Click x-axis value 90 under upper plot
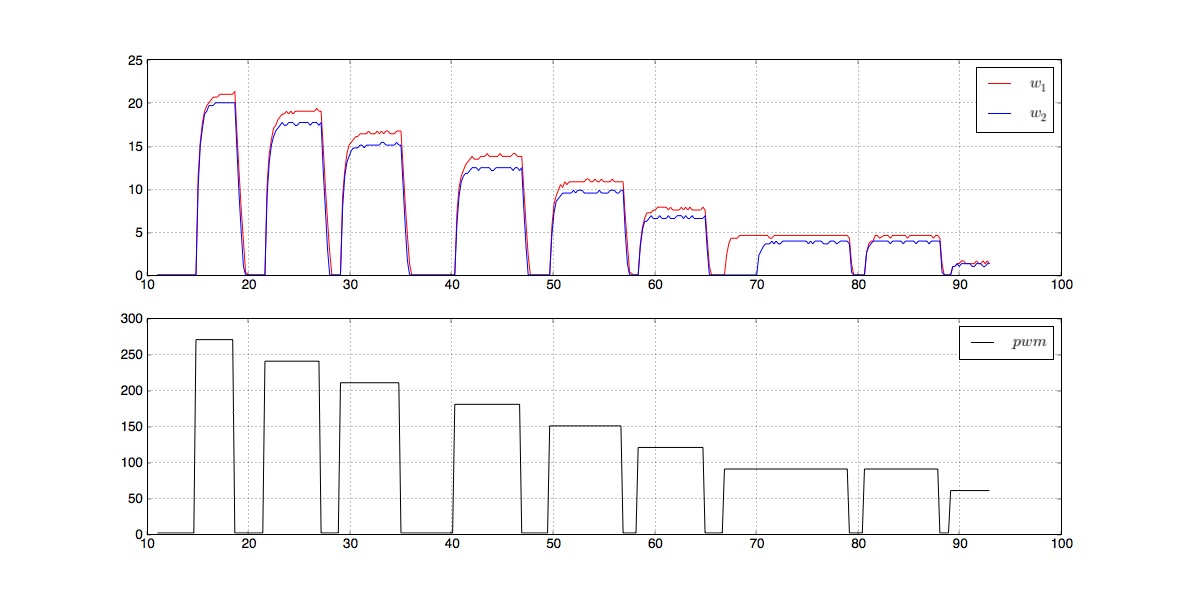1180x593 pixels. point(960,284)
